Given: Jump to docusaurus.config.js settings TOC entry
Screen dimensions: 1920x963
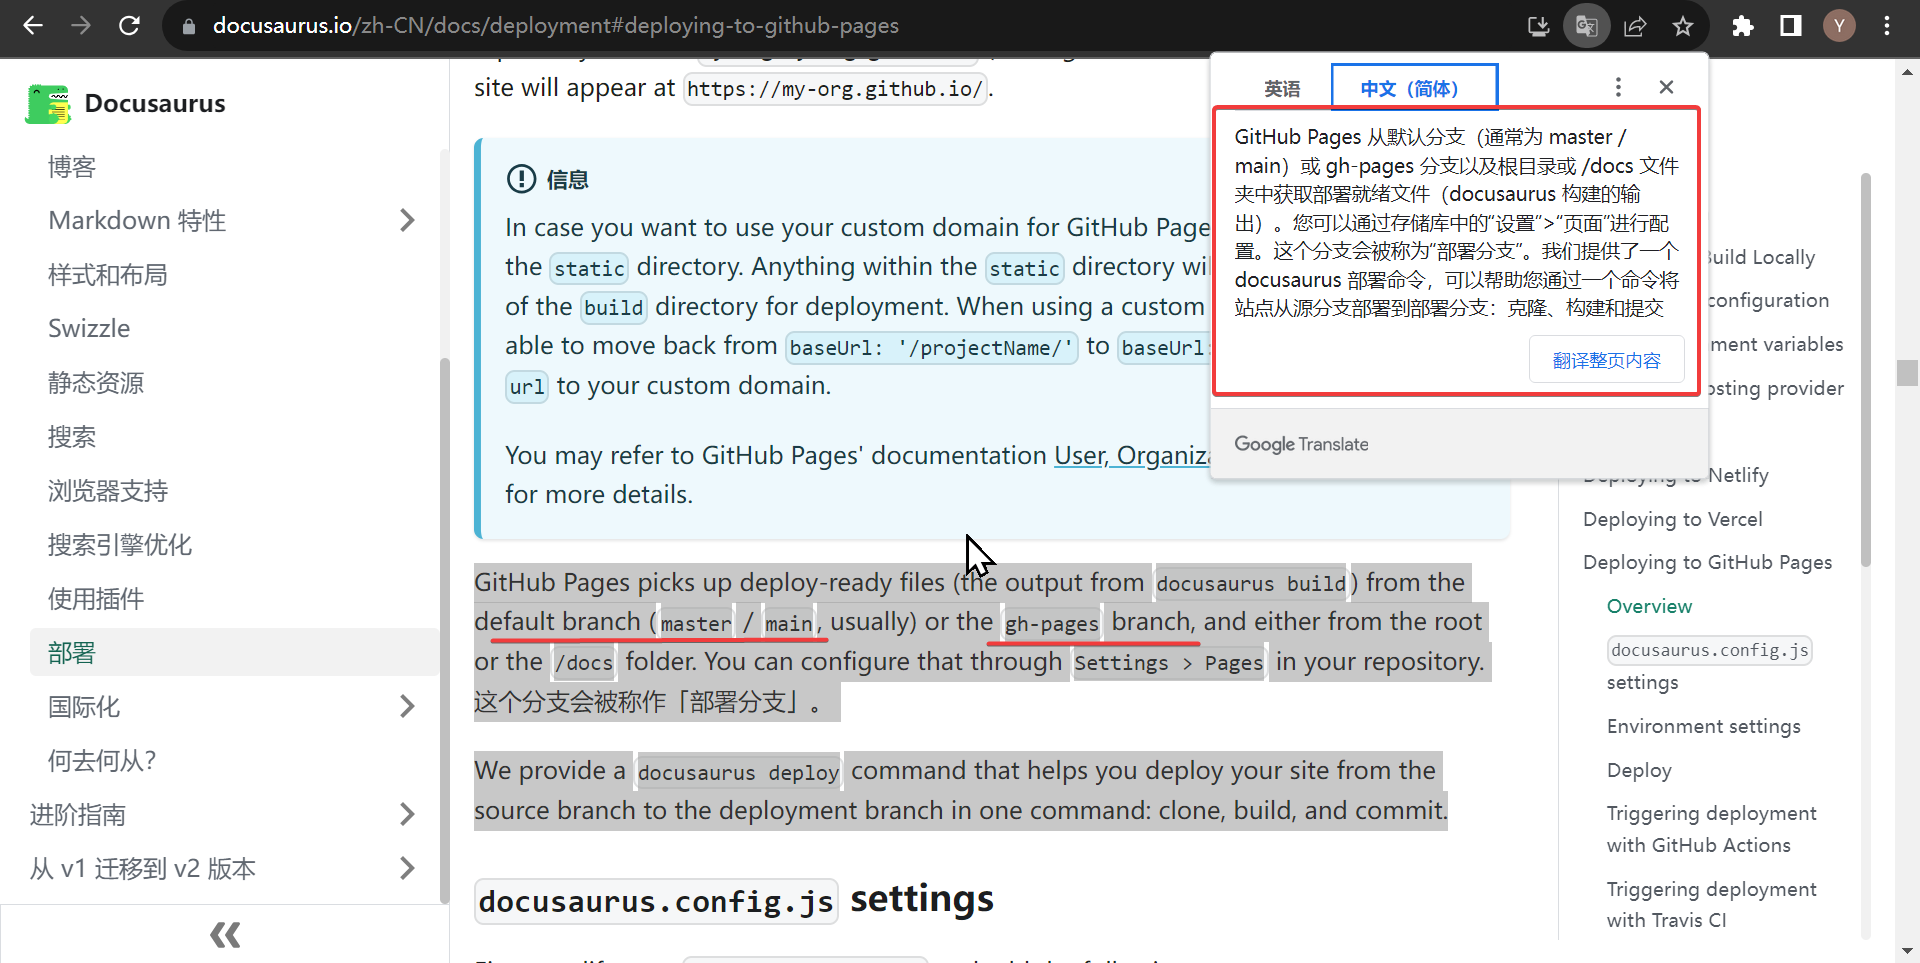Looking at the screenshot, I should point(1709,665).
